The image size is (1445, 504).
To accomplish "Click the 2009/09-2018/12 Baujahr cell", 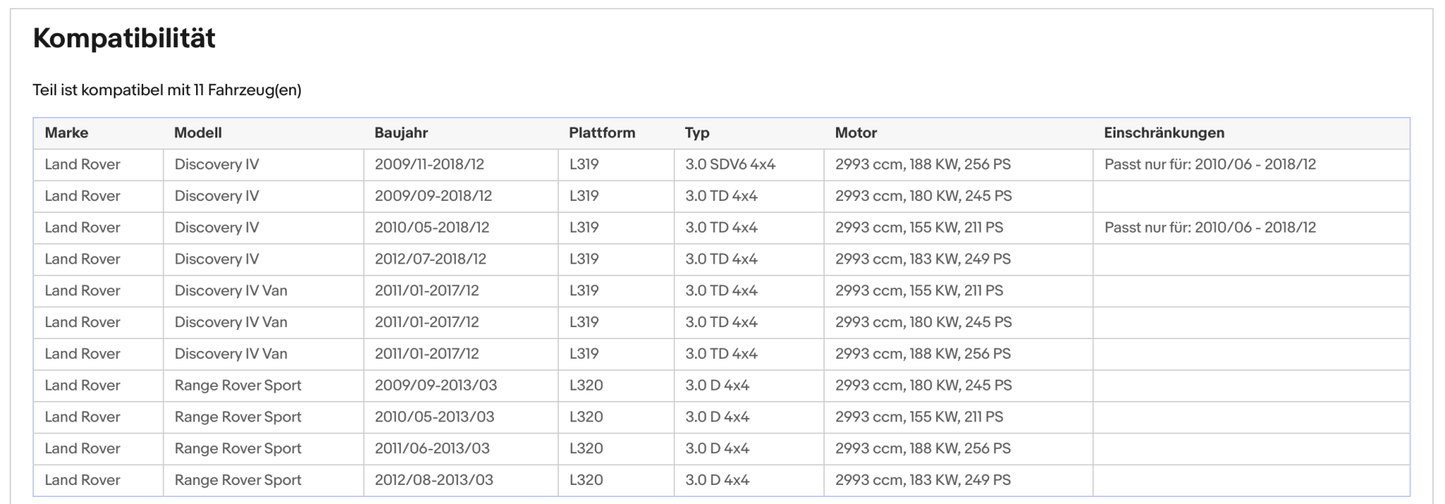I will click(x=433, y=196).
